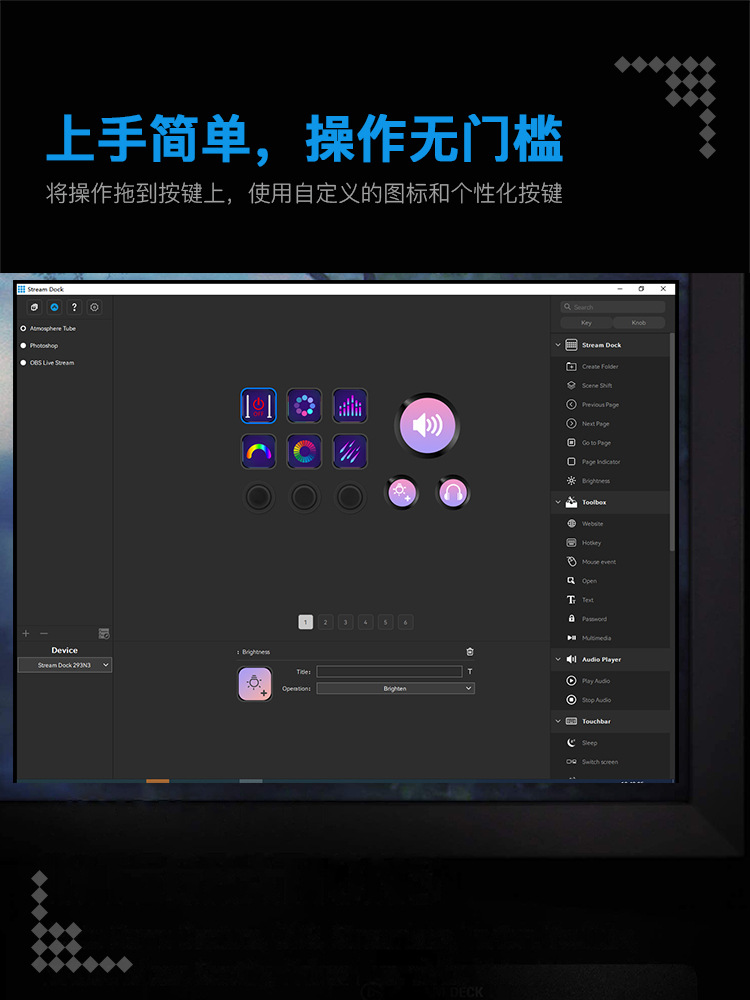Open the Device dropdown Stream Dock 293N3
The height and width of the screenshot is (1000, 750).
[64, 665]
